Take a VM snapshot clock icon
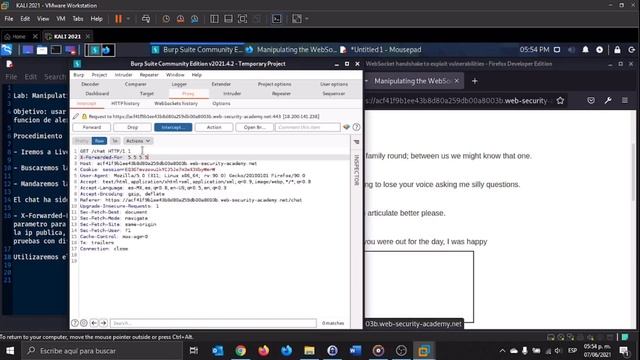The height and width of the screenshot is (360, 640). pyautogui.click(x=166, y=19)
